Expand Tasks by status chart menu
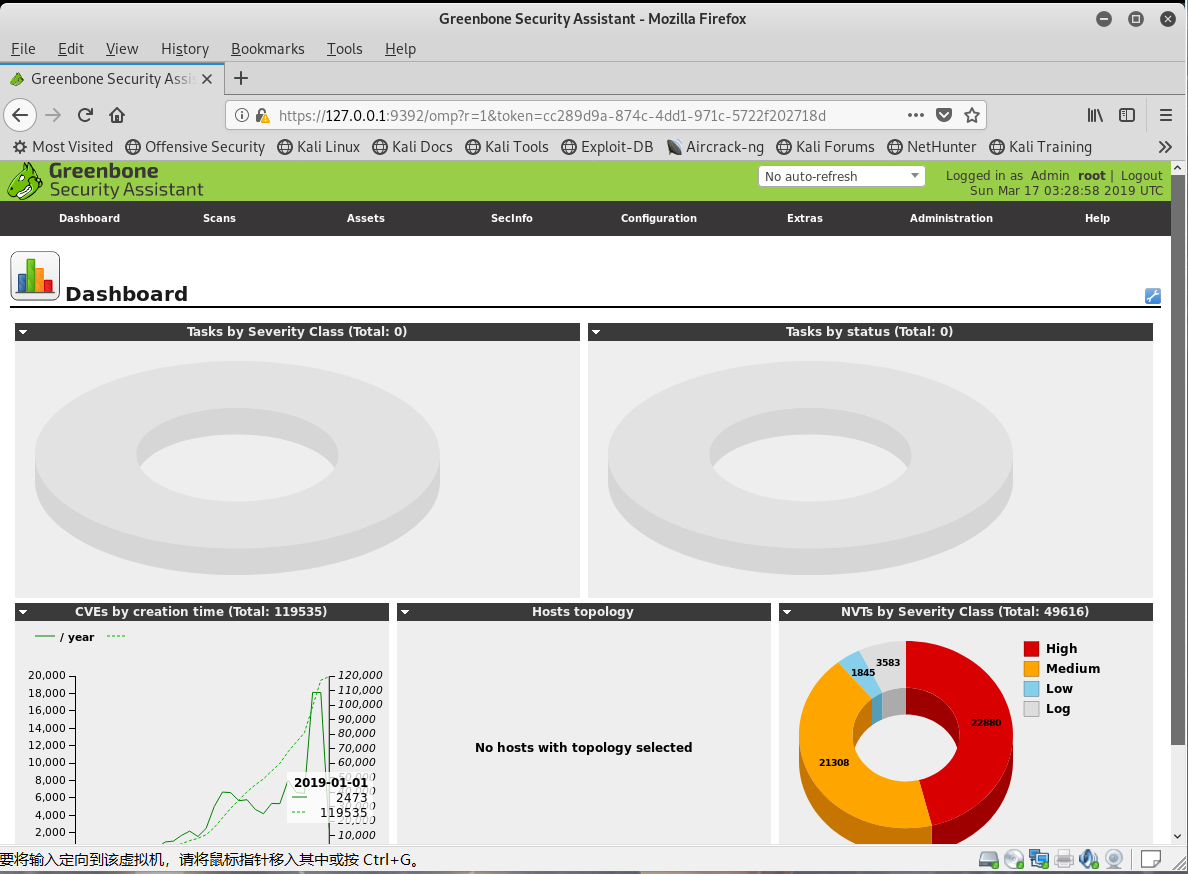 click(596, 332)
